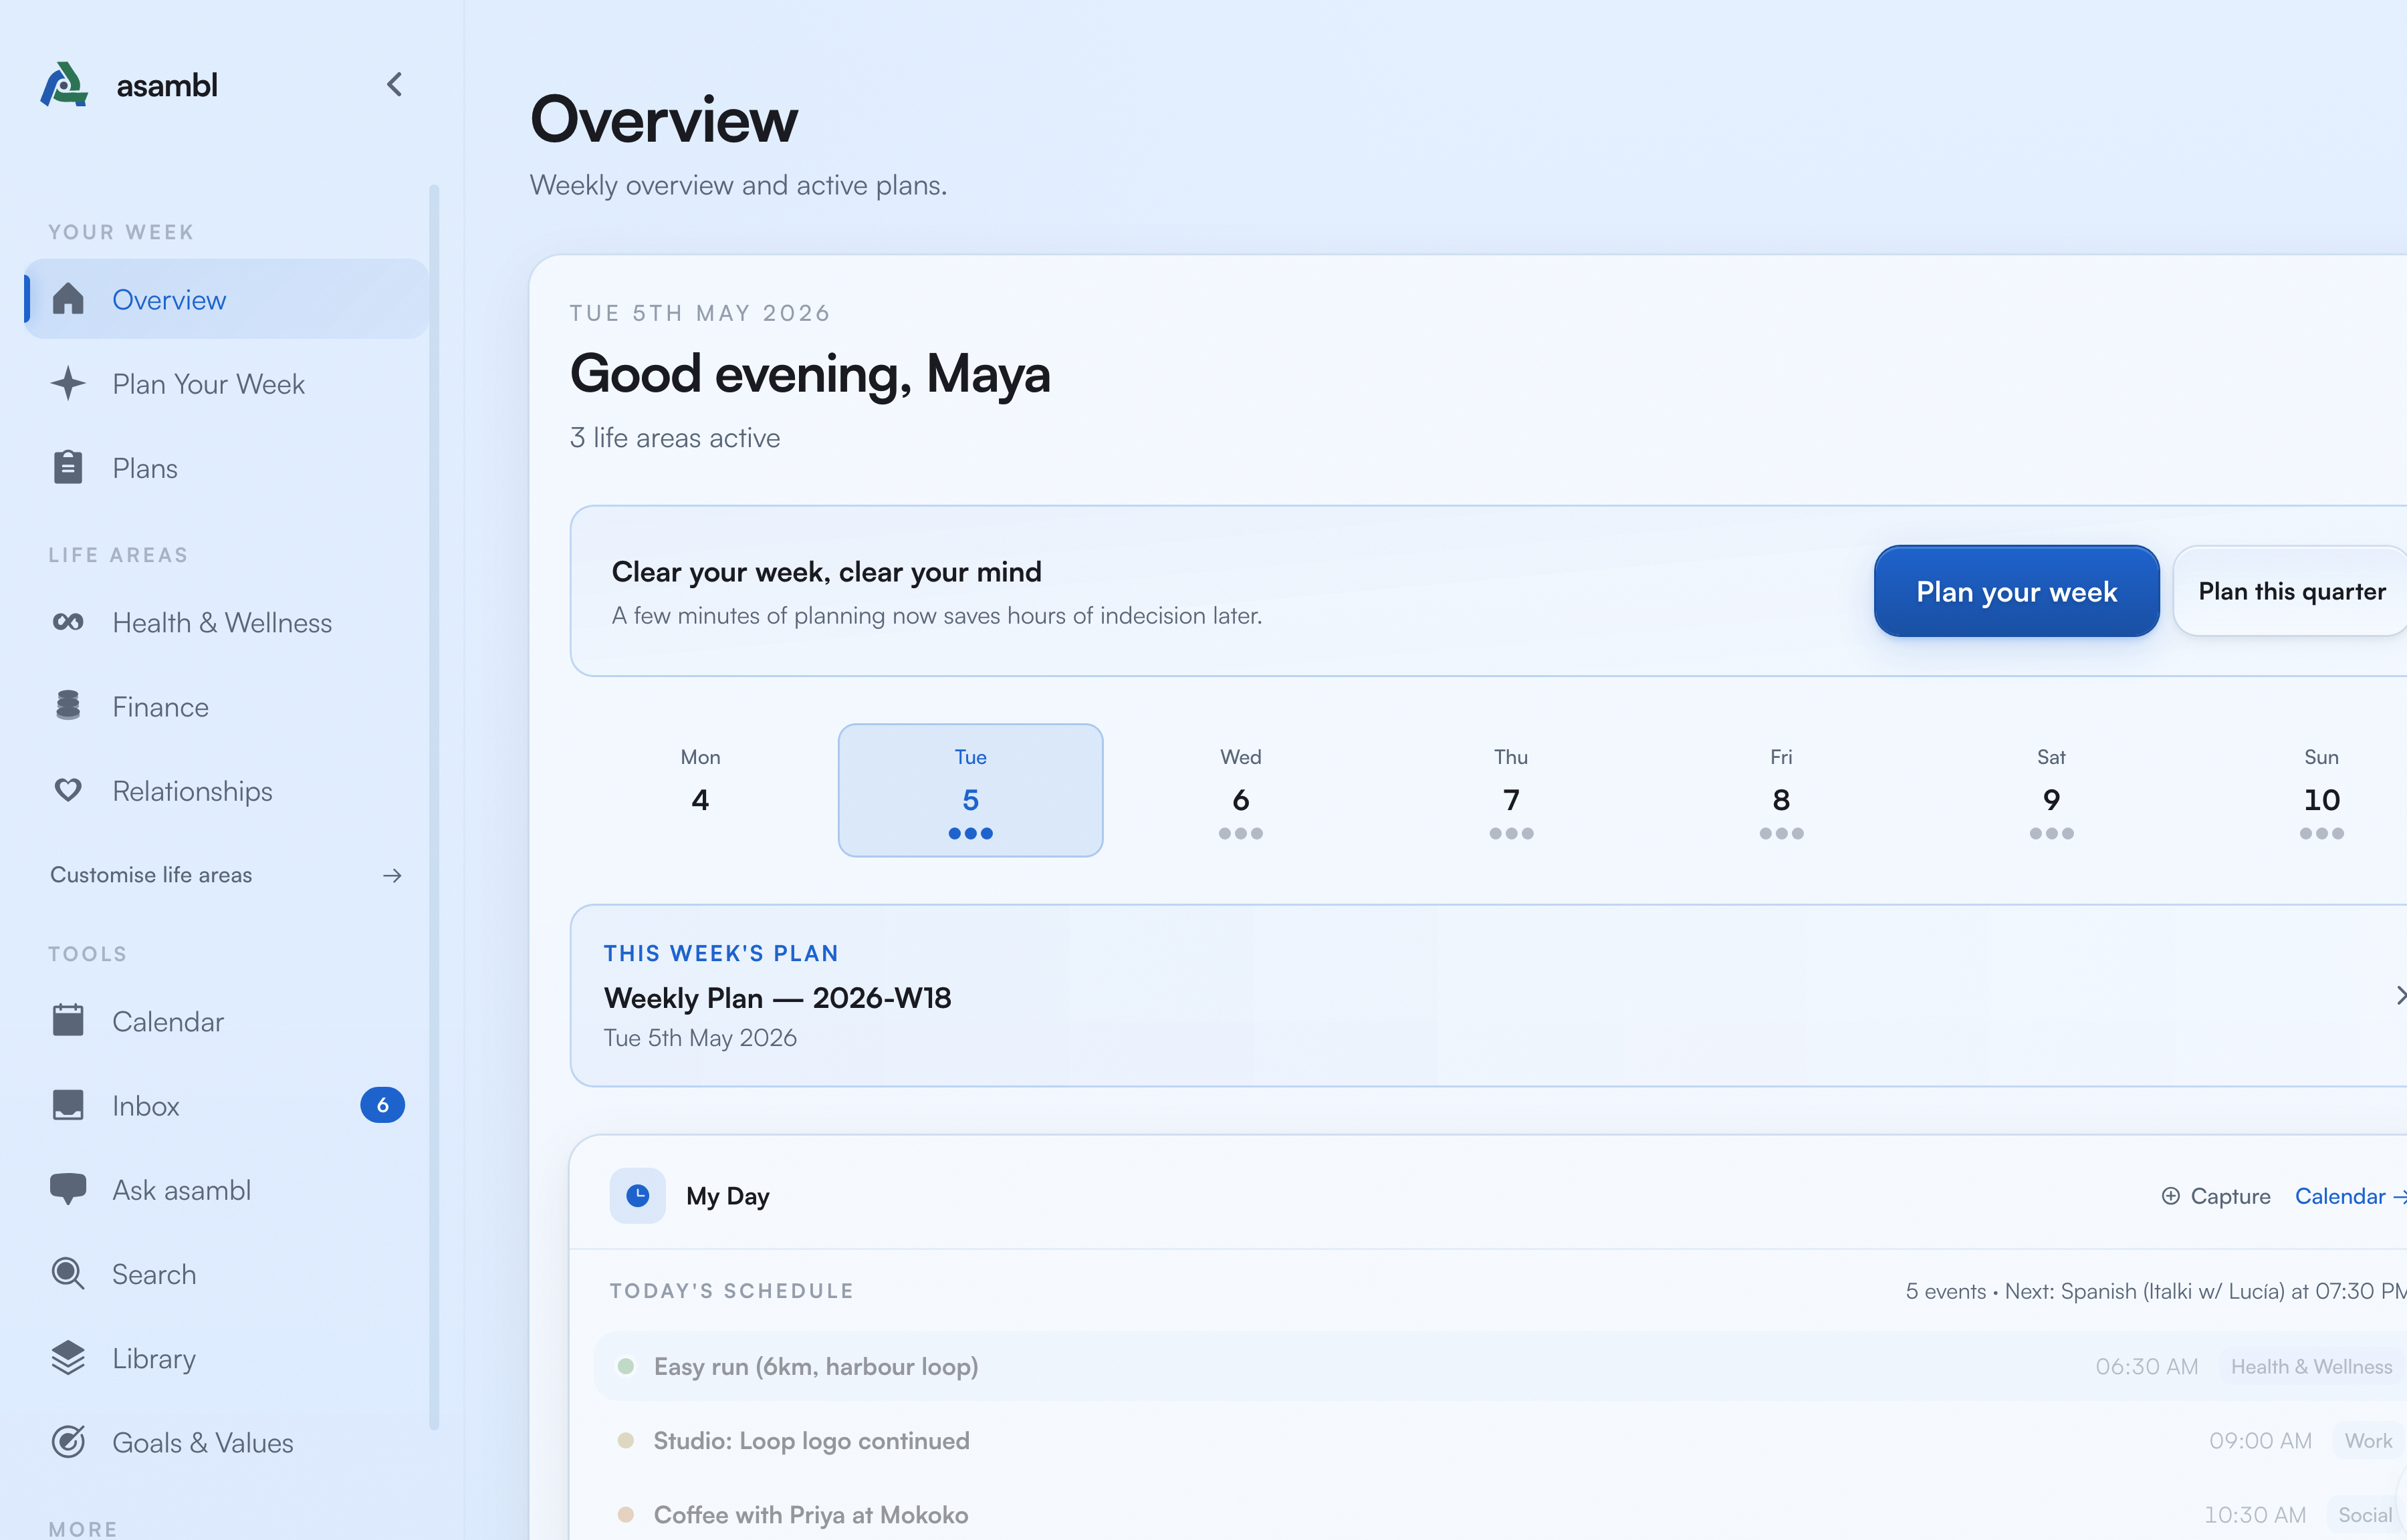This screenshot has height=1540, width=2407.
Task: Open Health & Wellness life area
Action: (227, 622)
